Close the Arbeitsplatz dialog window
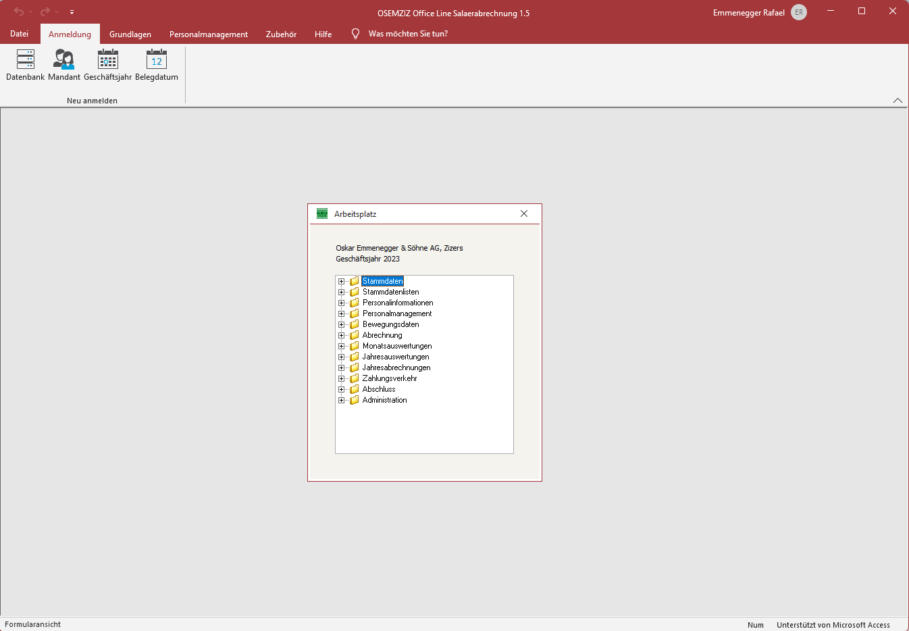 tap(524, 214)
